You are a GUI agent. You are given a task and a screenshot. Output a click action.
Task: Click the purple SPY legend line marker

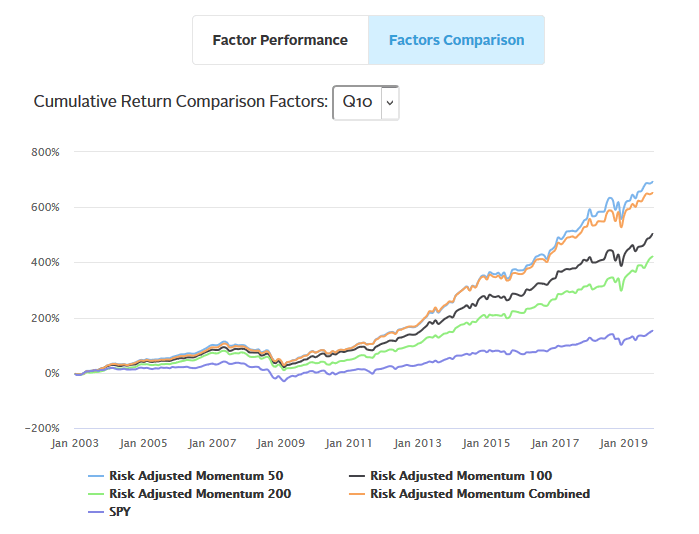96,511
